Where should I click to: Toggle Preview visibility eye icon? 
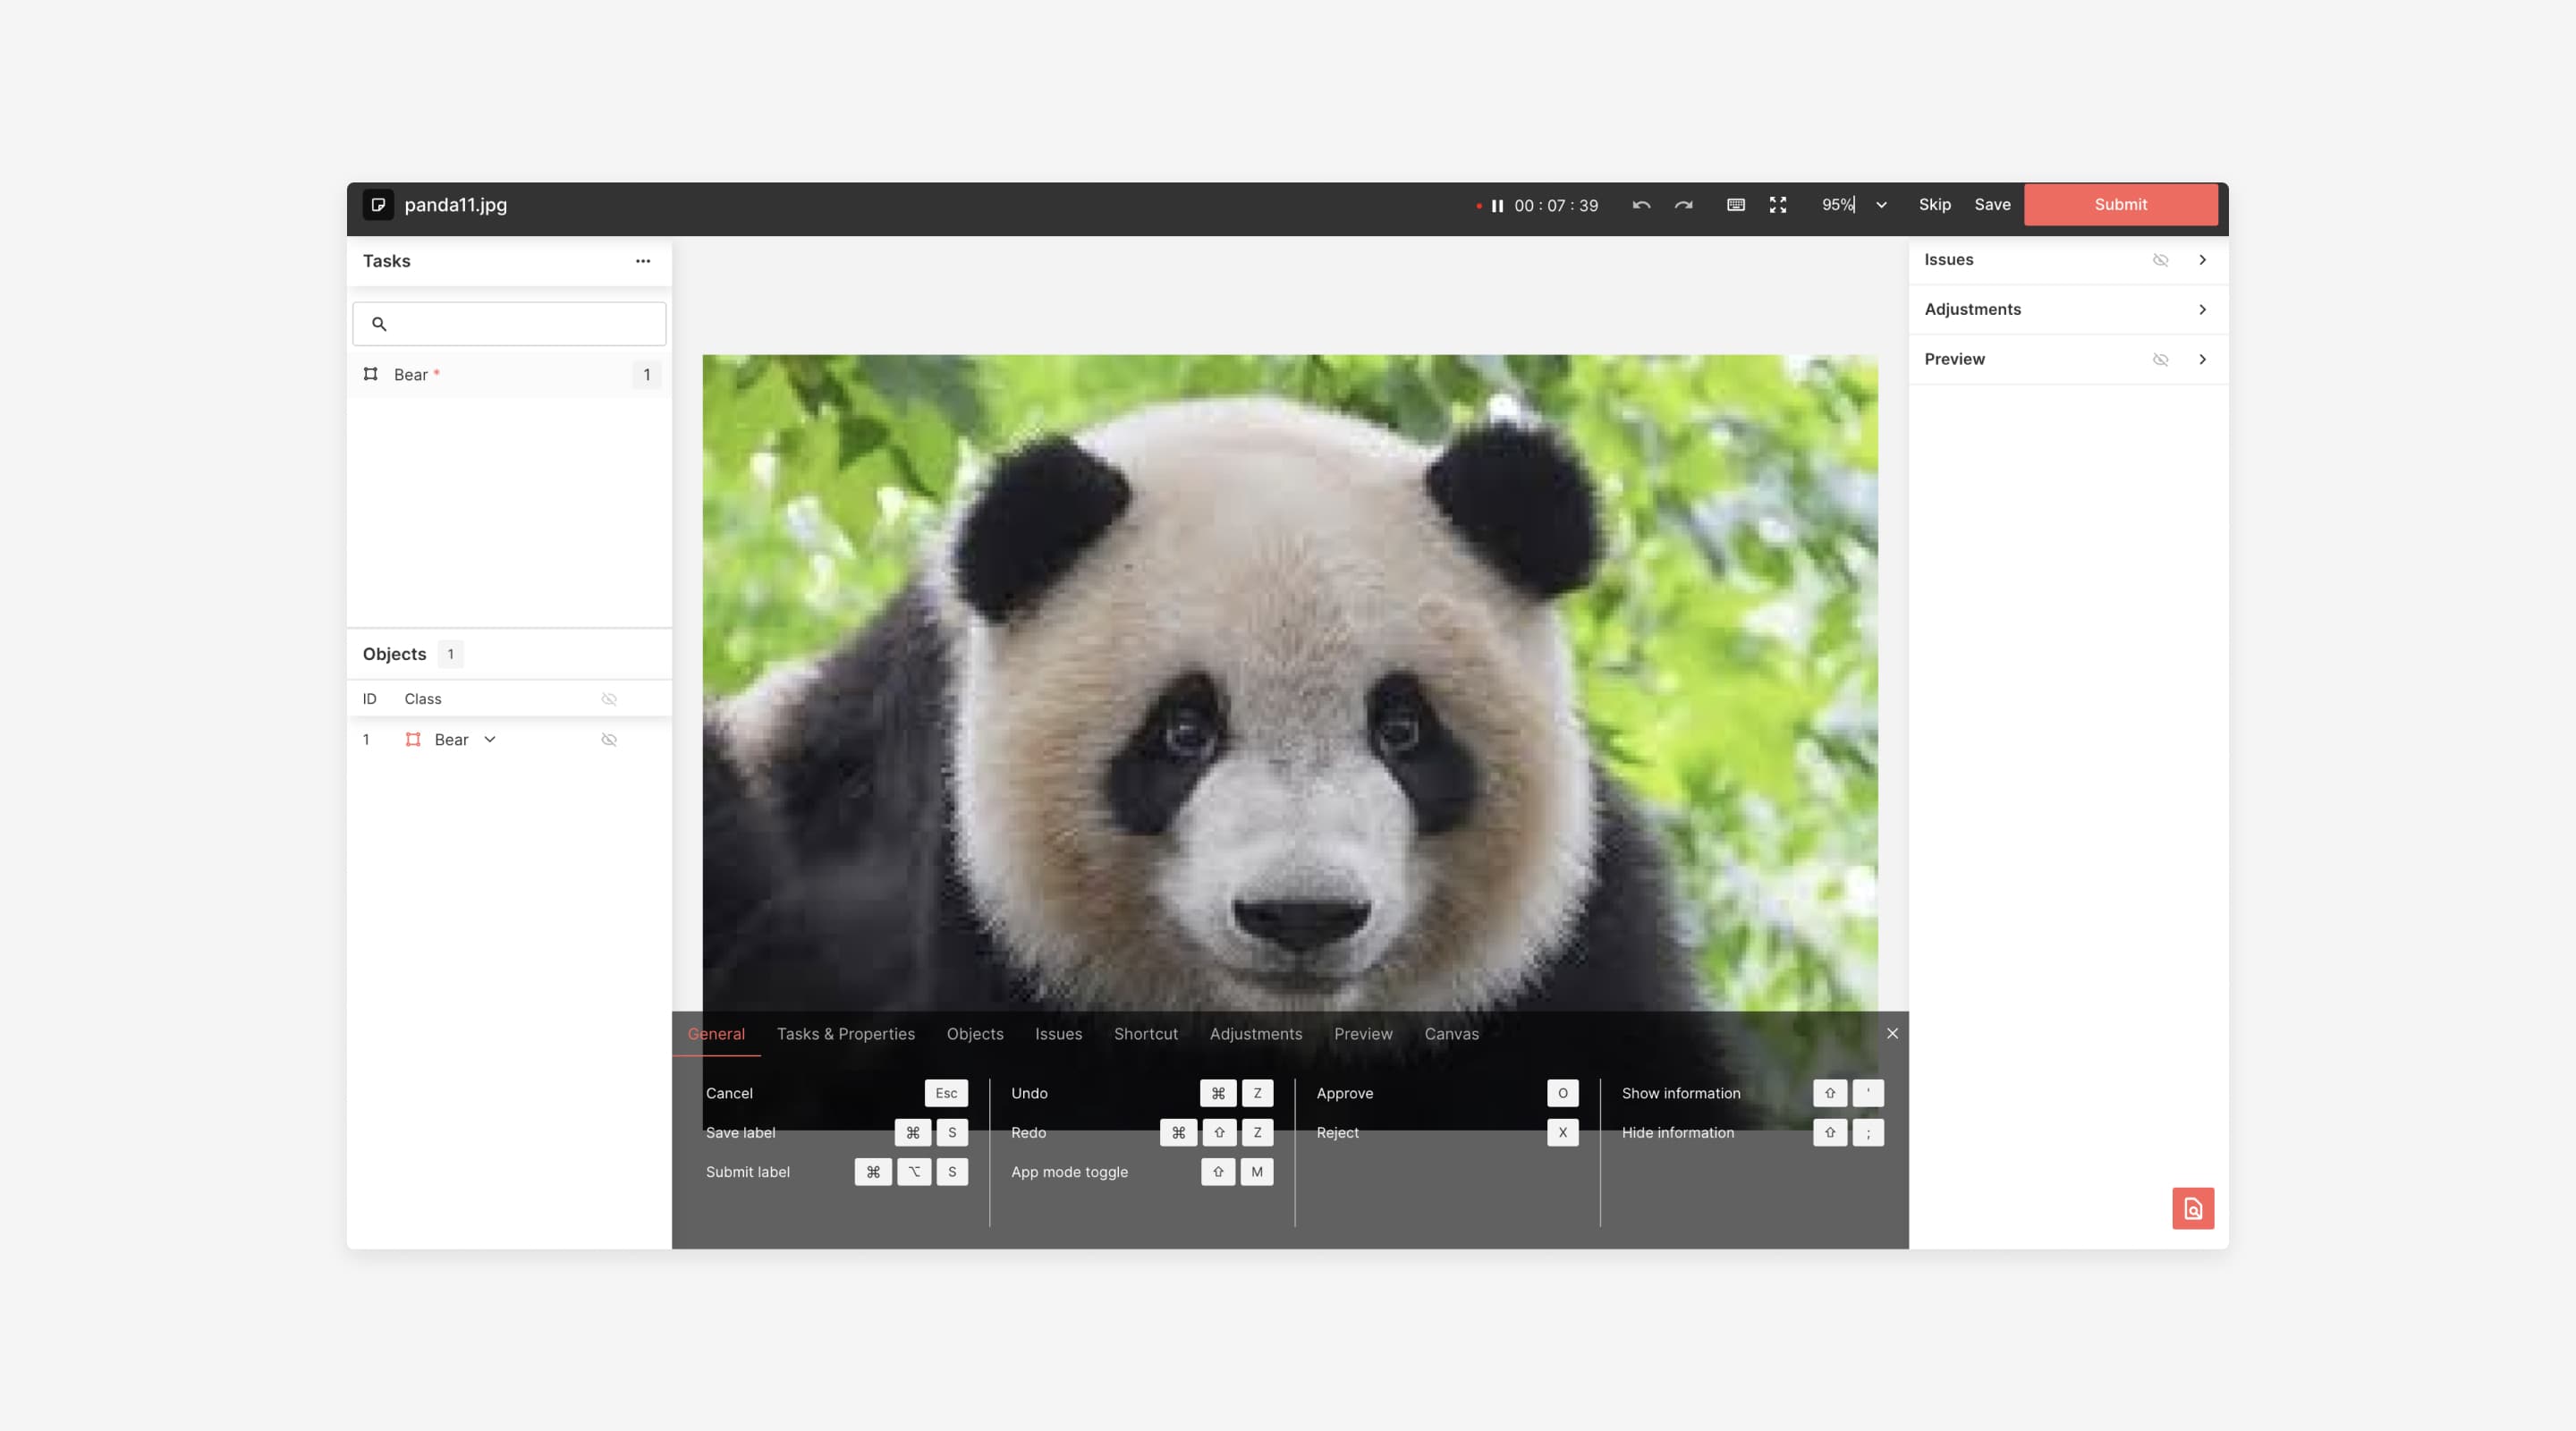point(2160,360)
